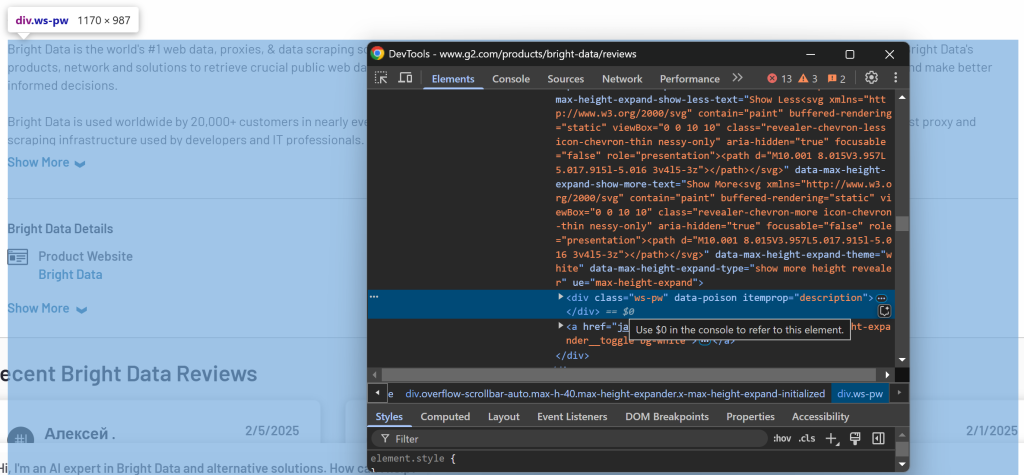Open DevTools settings gear

pos(871,78)
